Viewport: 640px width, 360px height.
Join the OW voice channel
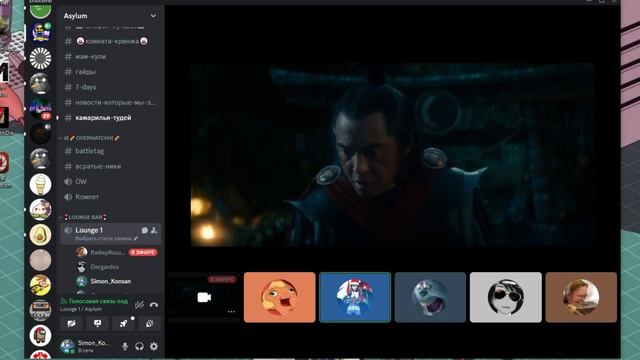tap(110, 182)
